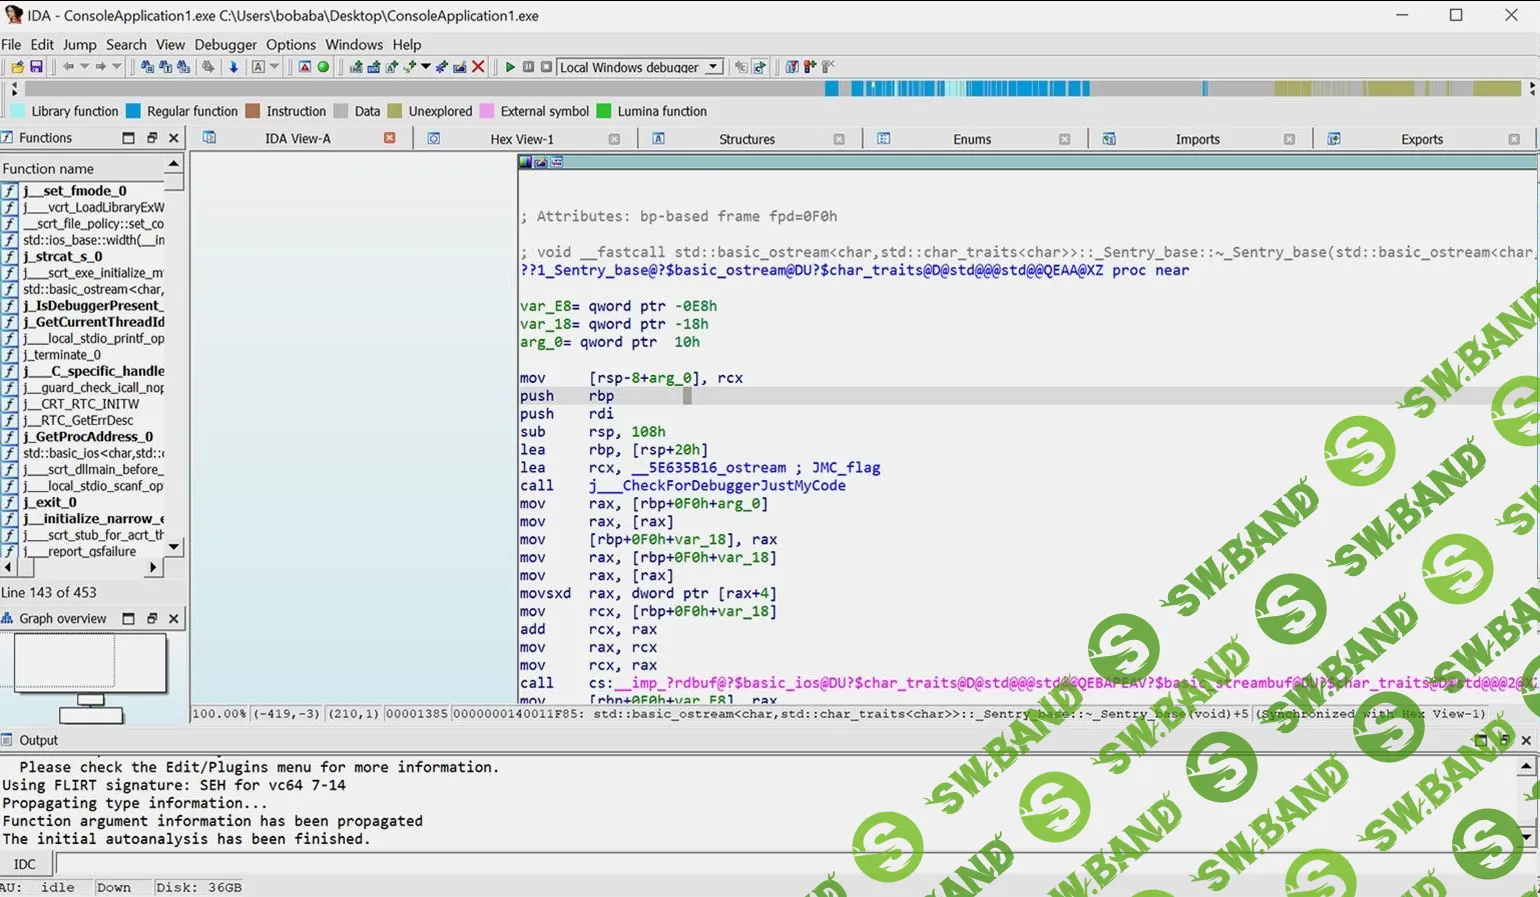Click the IDC button beside command line
Screen dimensions: 1540x897
click(25, 864)
